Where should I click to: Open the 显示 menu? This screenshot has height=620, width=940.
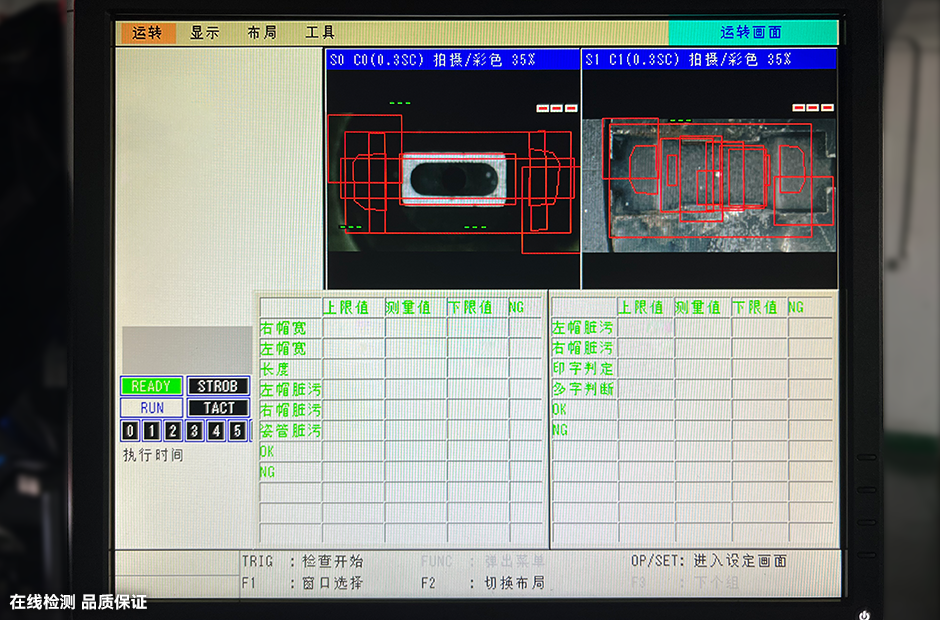click(205, 33)
